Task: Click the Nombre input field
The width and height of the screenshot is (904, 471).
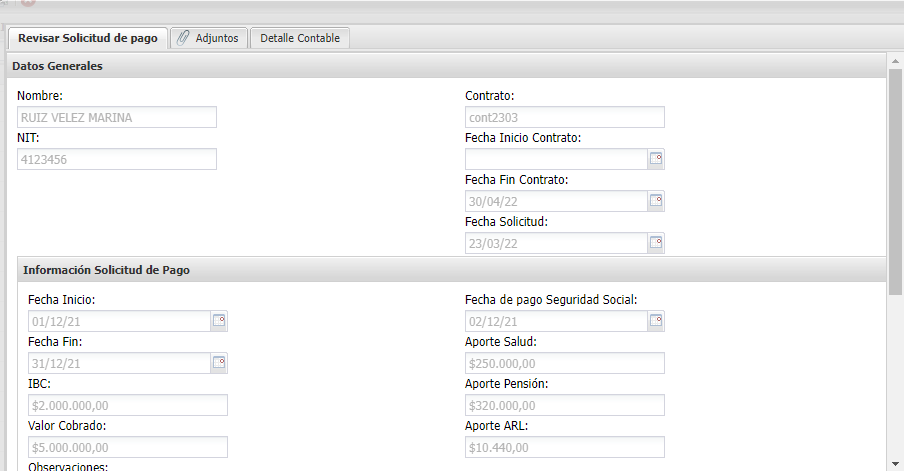Action: [117, 117]
